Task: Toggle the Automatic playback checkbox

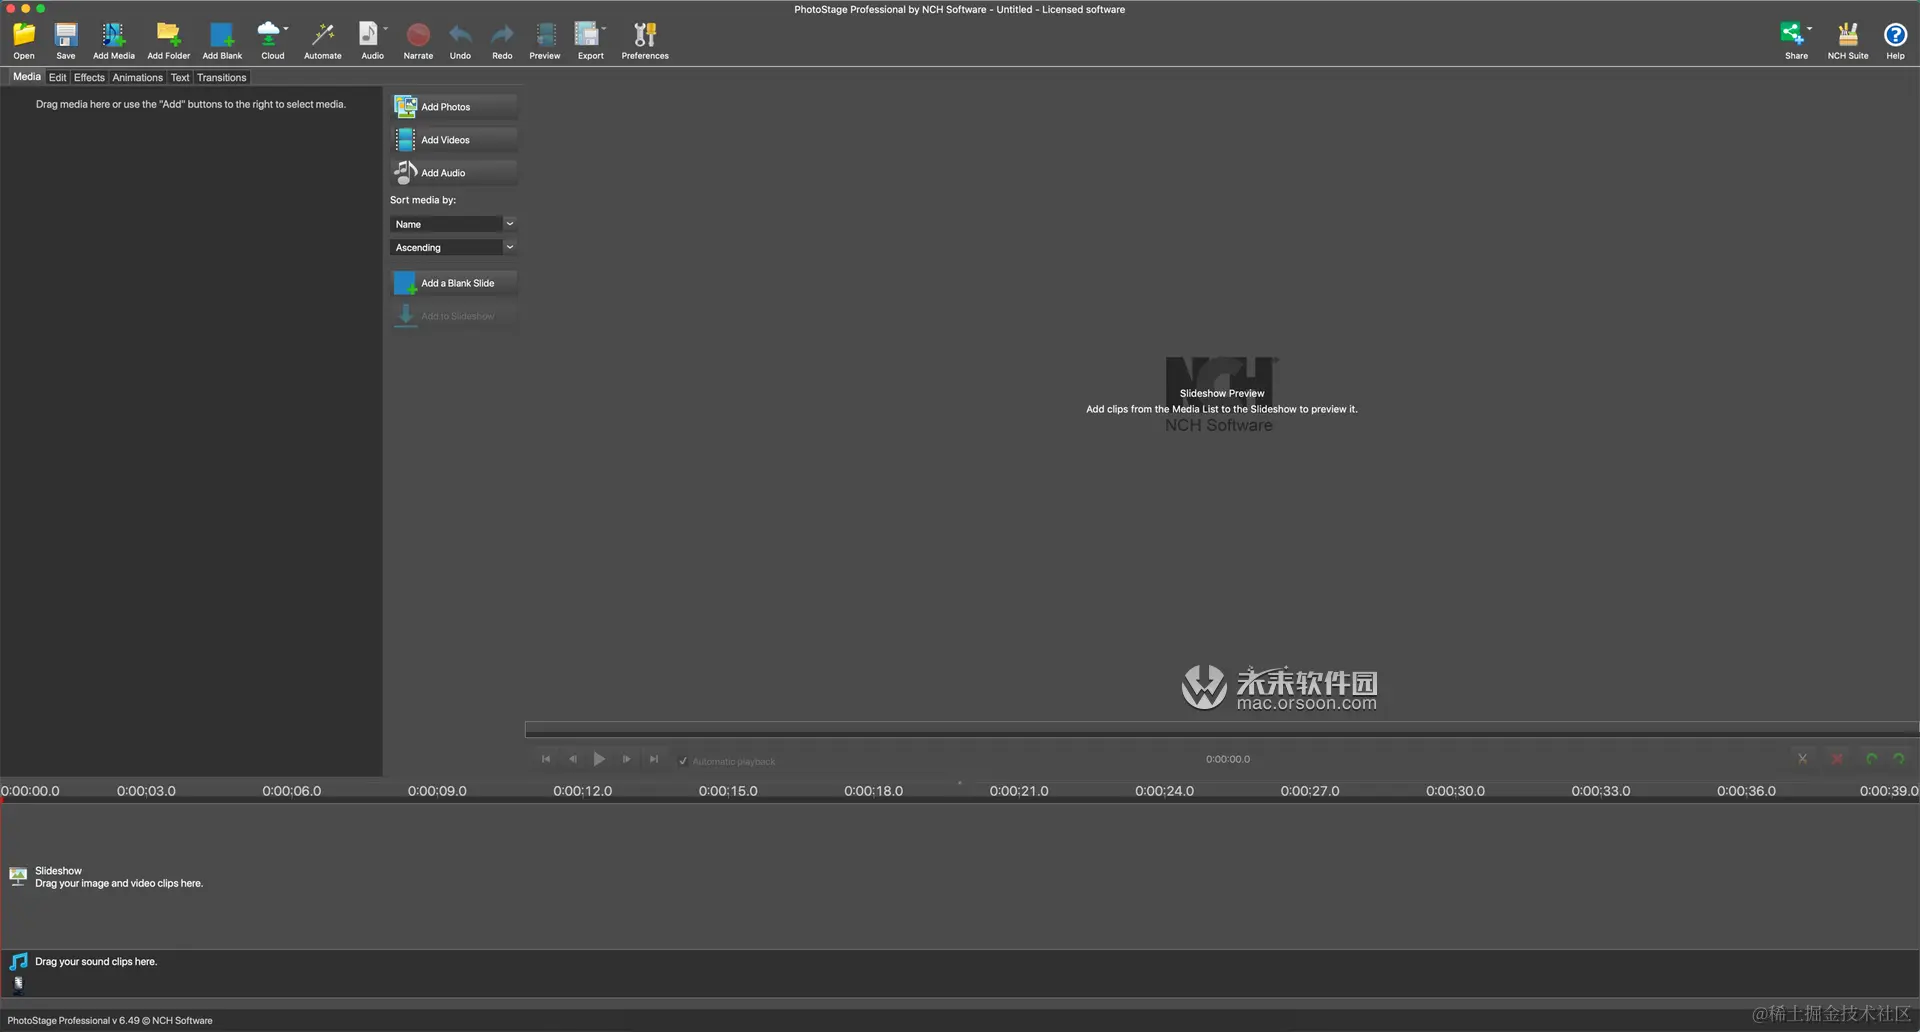Action: [x=683, y=761]
